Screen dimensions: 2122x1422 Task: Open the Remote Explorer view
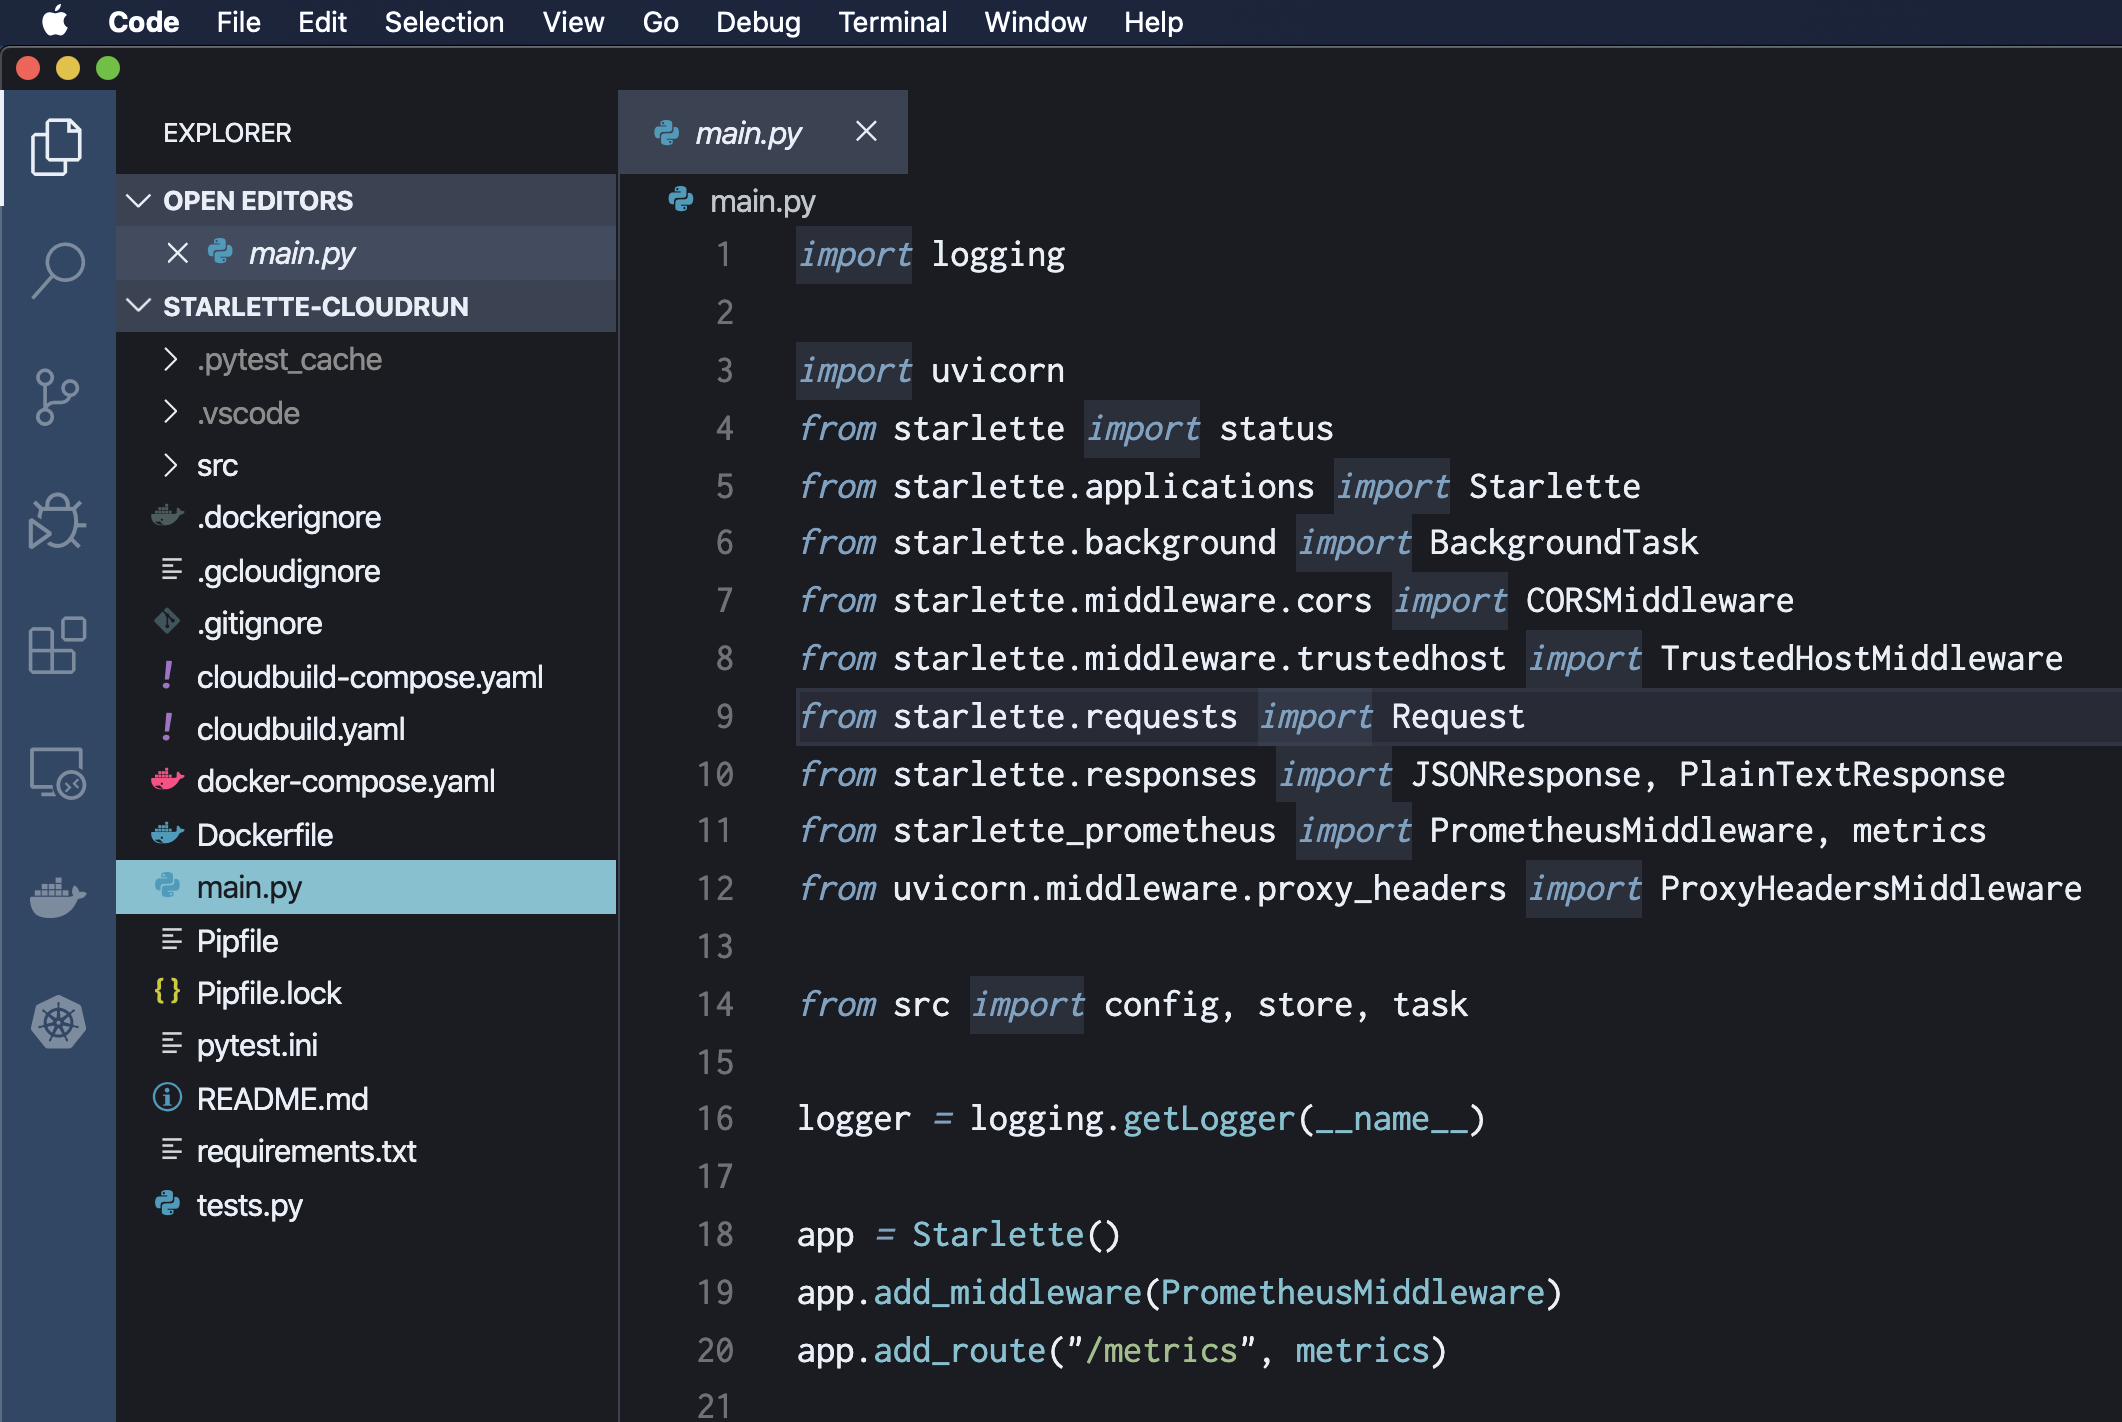57,772
